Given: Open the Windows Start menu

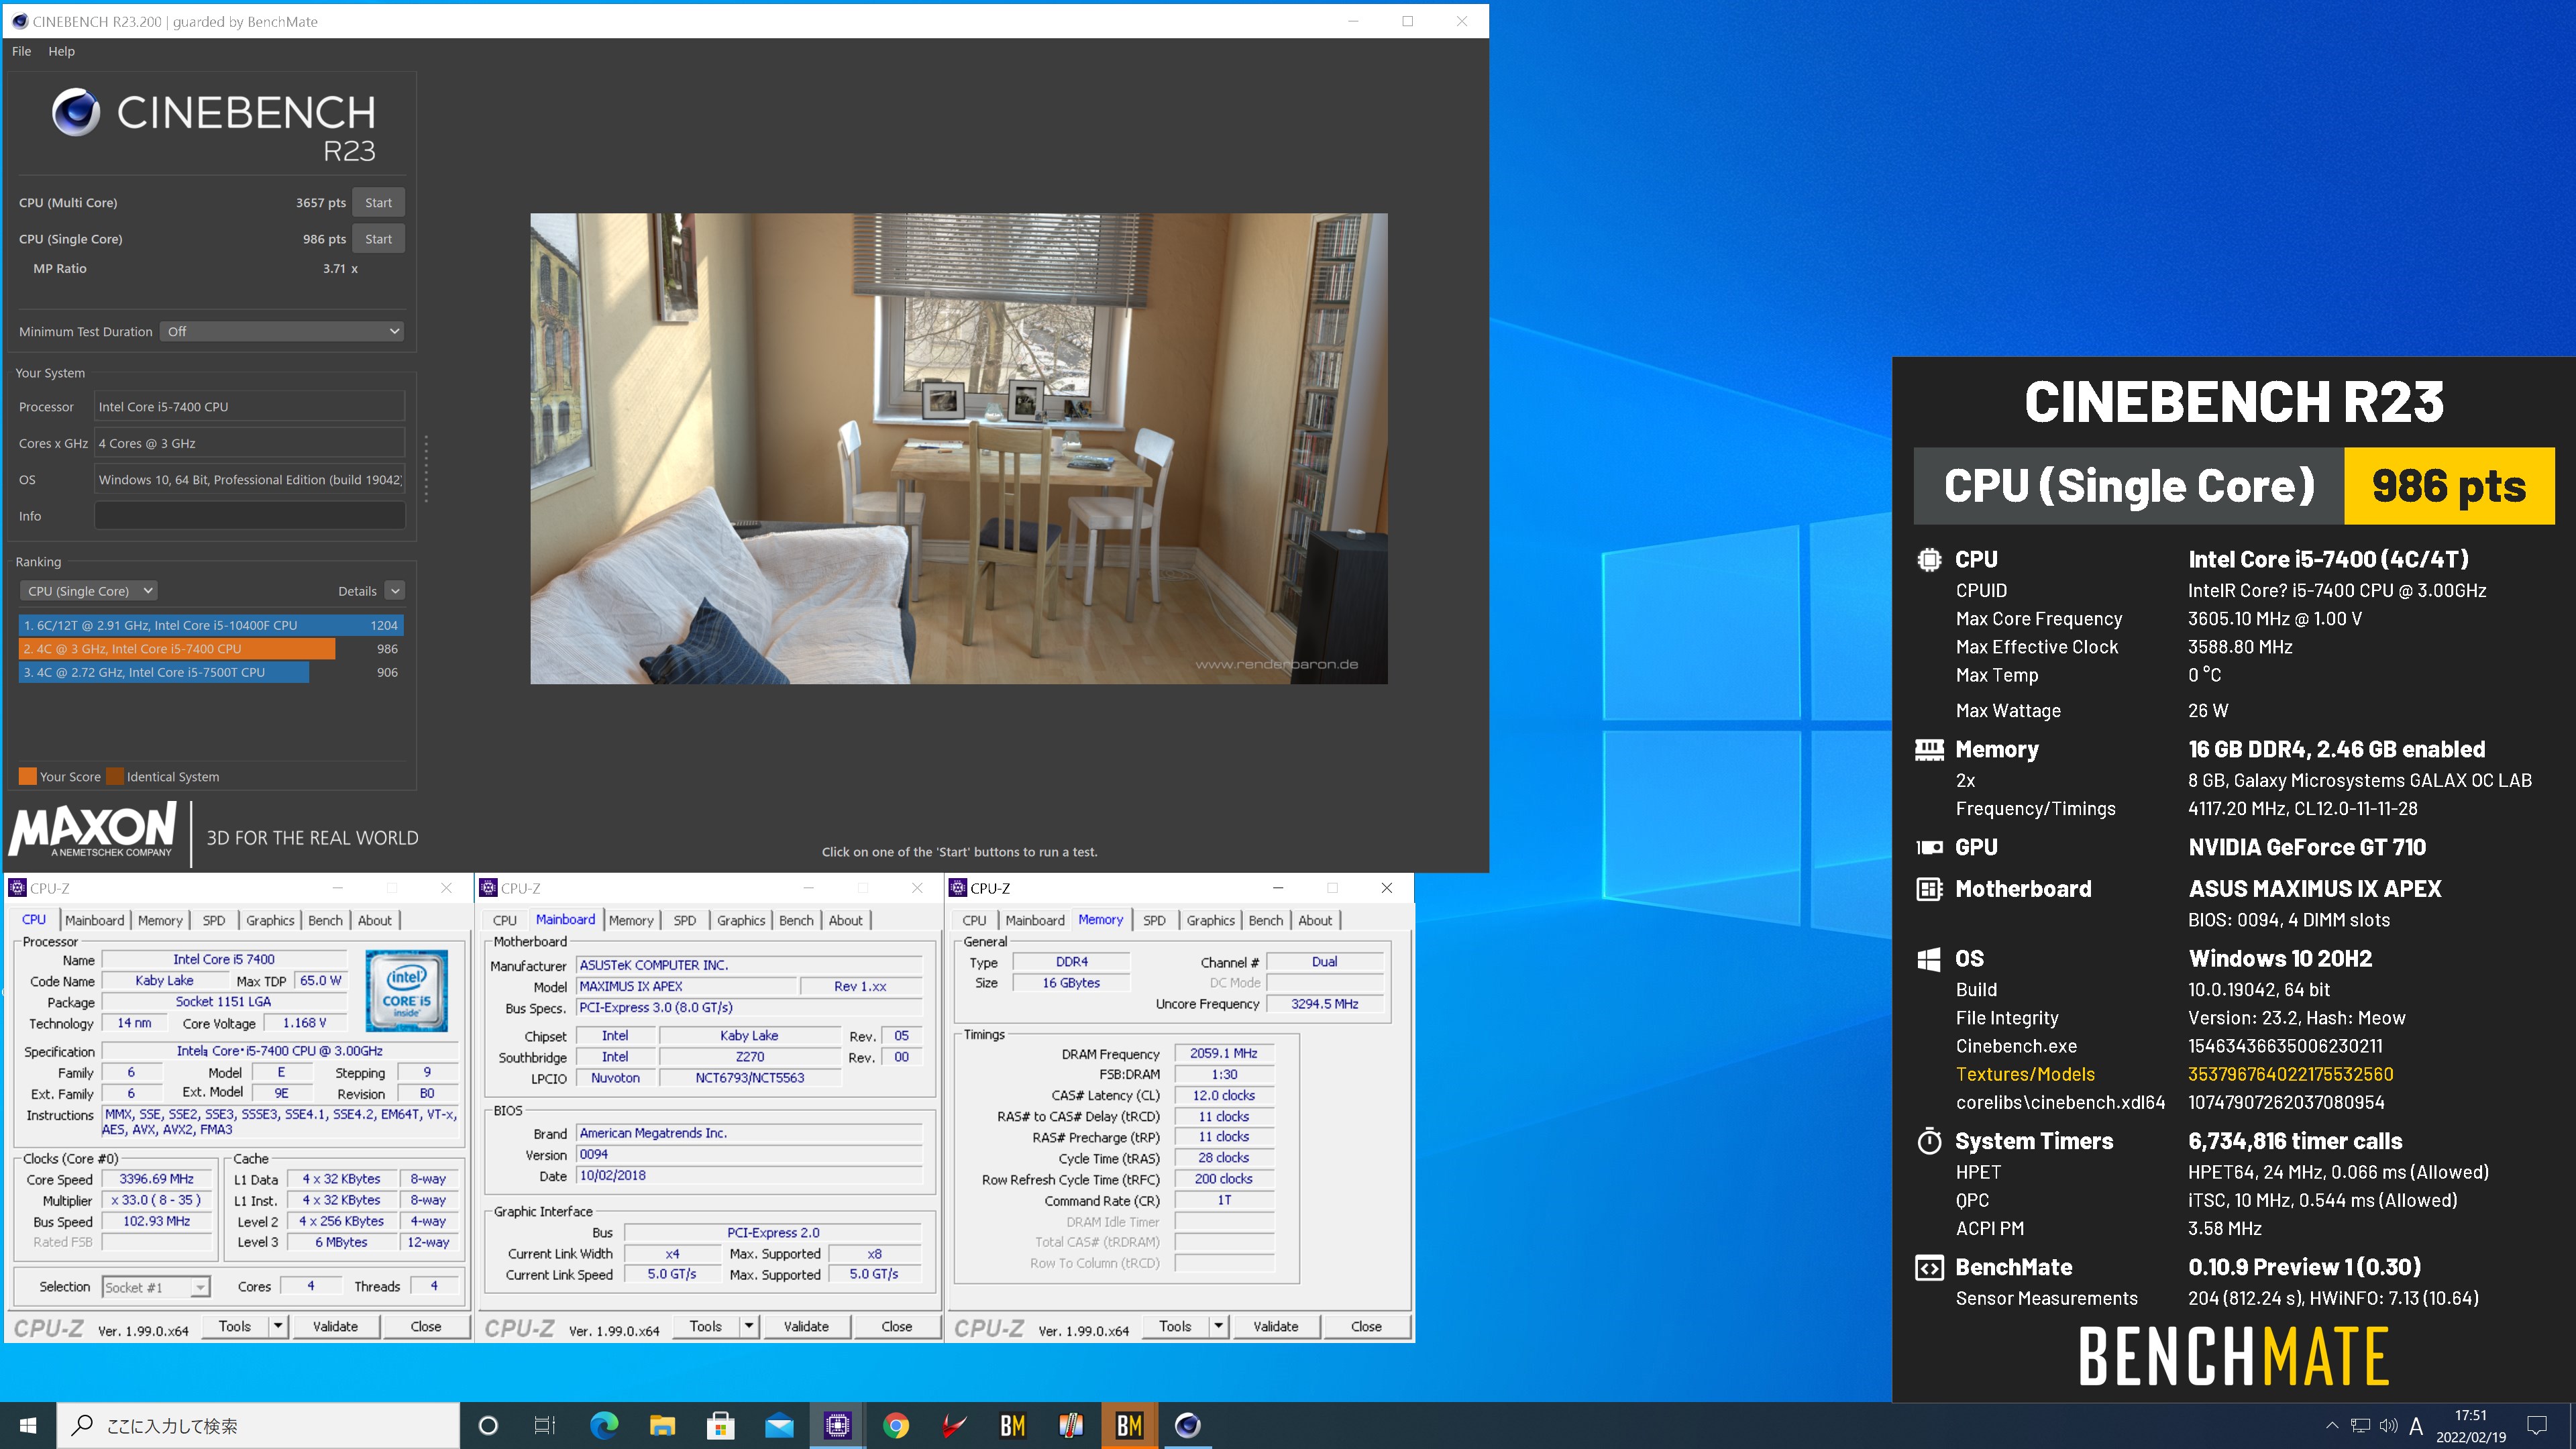Looking at the screenshot, I should (x=28, y=1425).
